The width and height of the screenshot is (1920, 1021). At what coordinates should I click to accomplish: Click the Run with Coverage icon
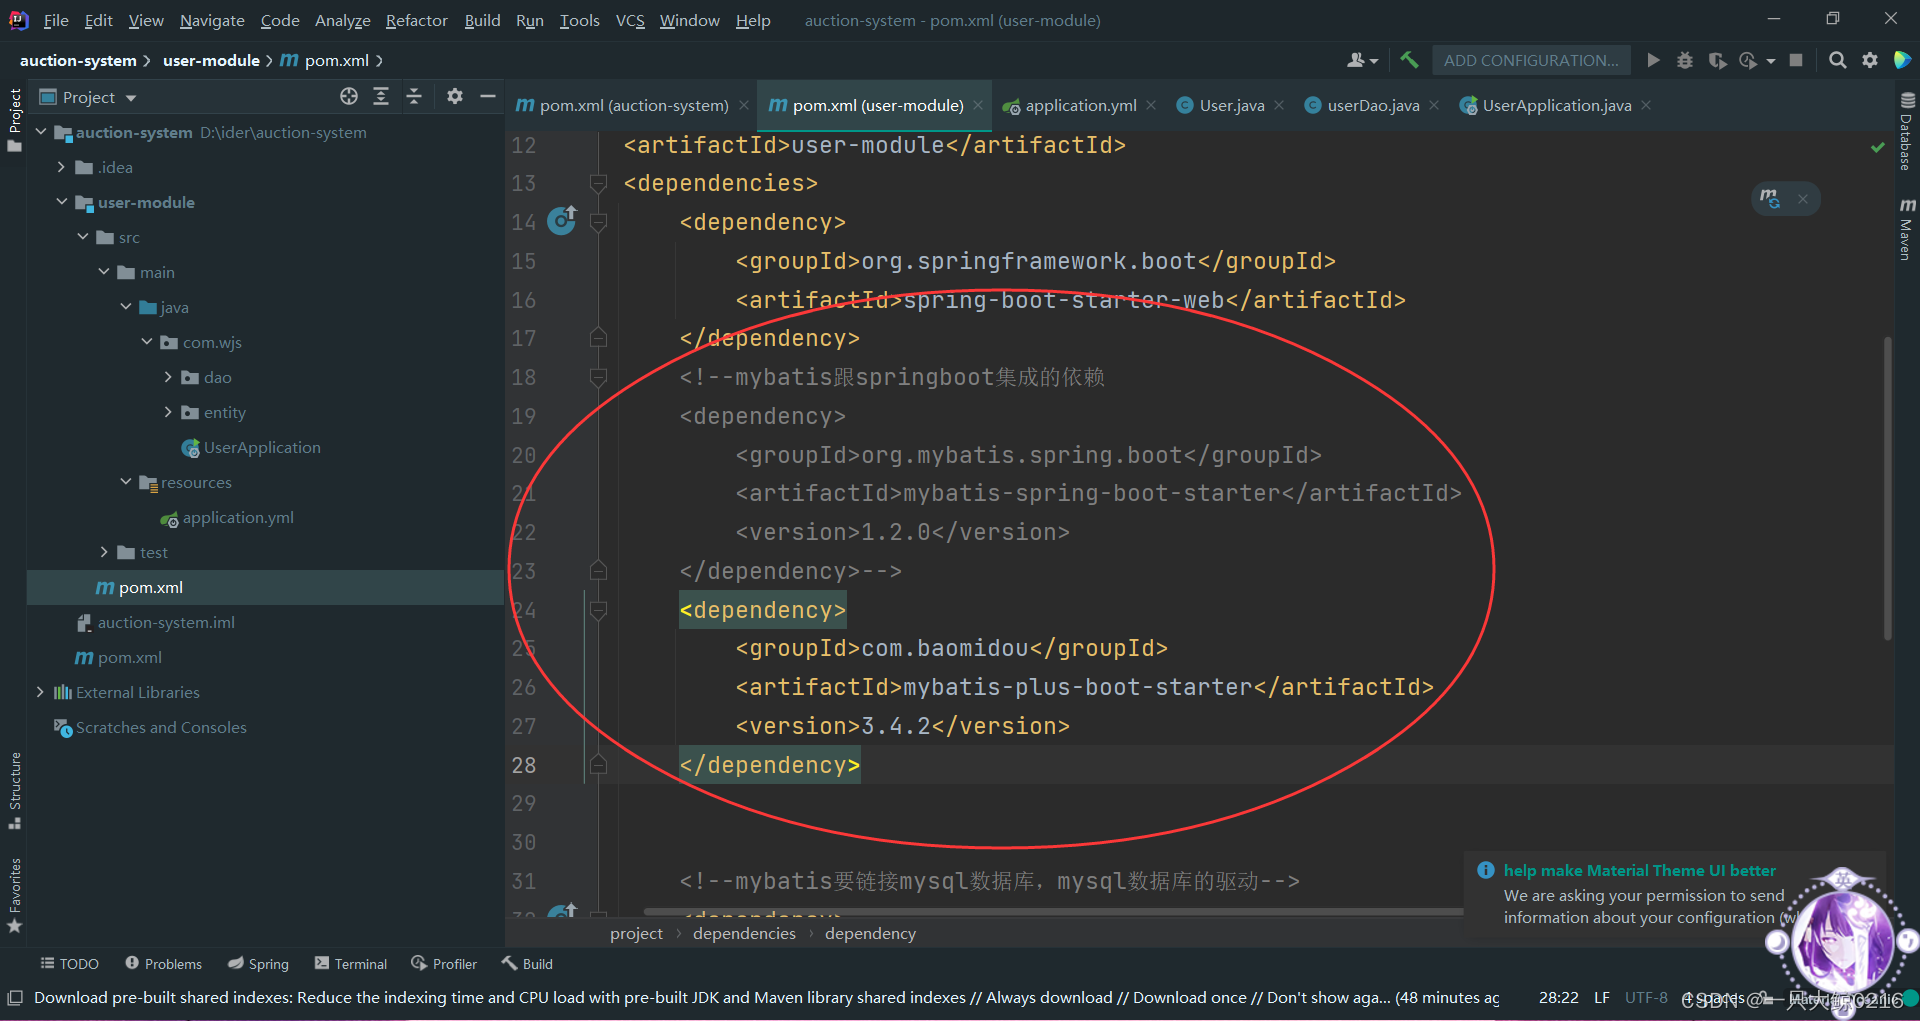tap(1717, 60)
